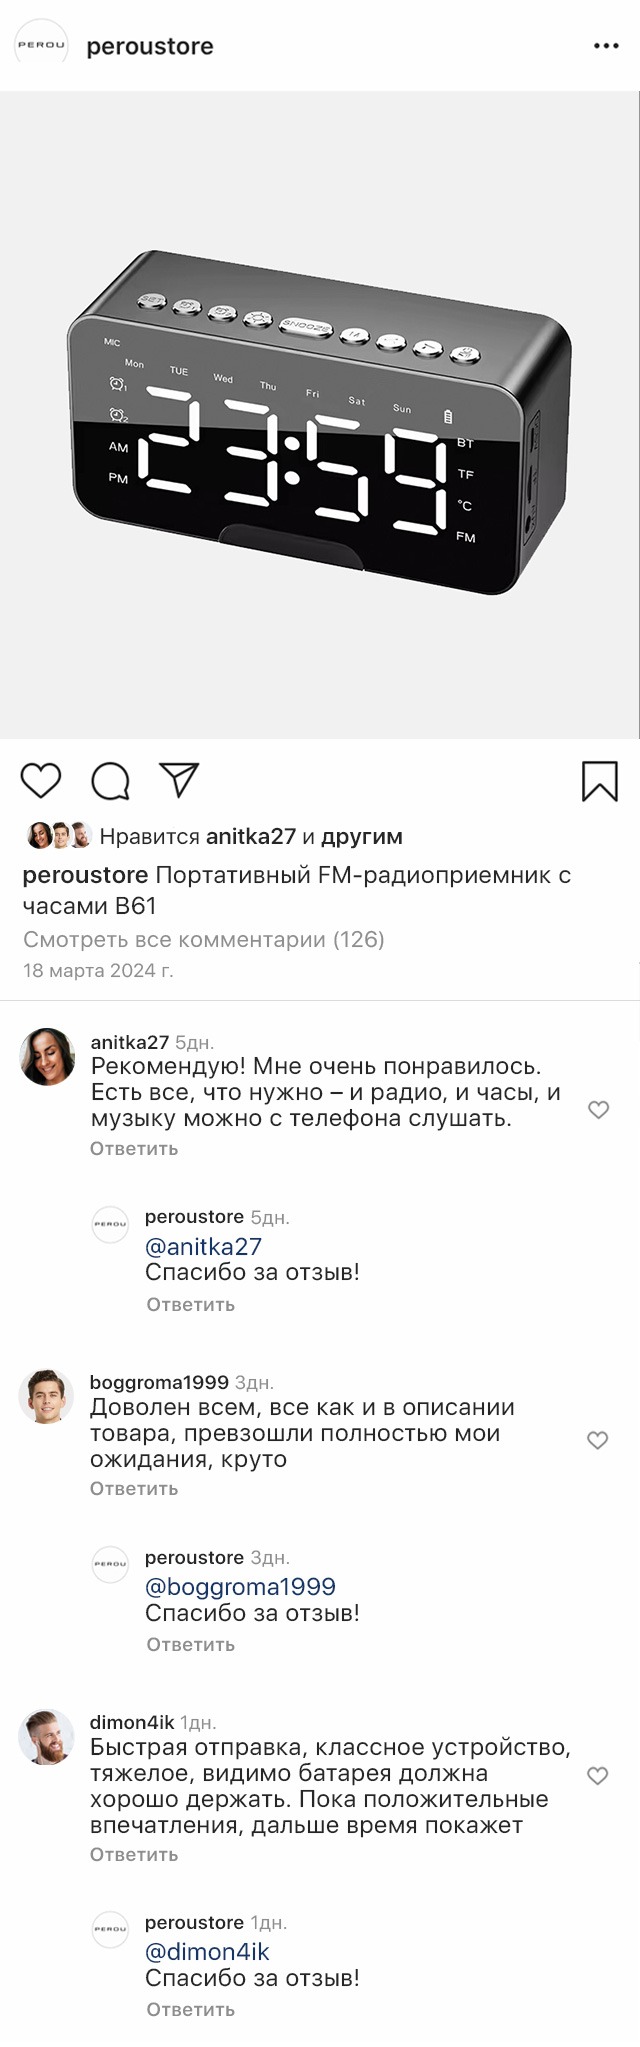The height and width of the screenshot is (2047, 640).
Task: Open the @dimon4ik mention link
Action: [207, 1952]
